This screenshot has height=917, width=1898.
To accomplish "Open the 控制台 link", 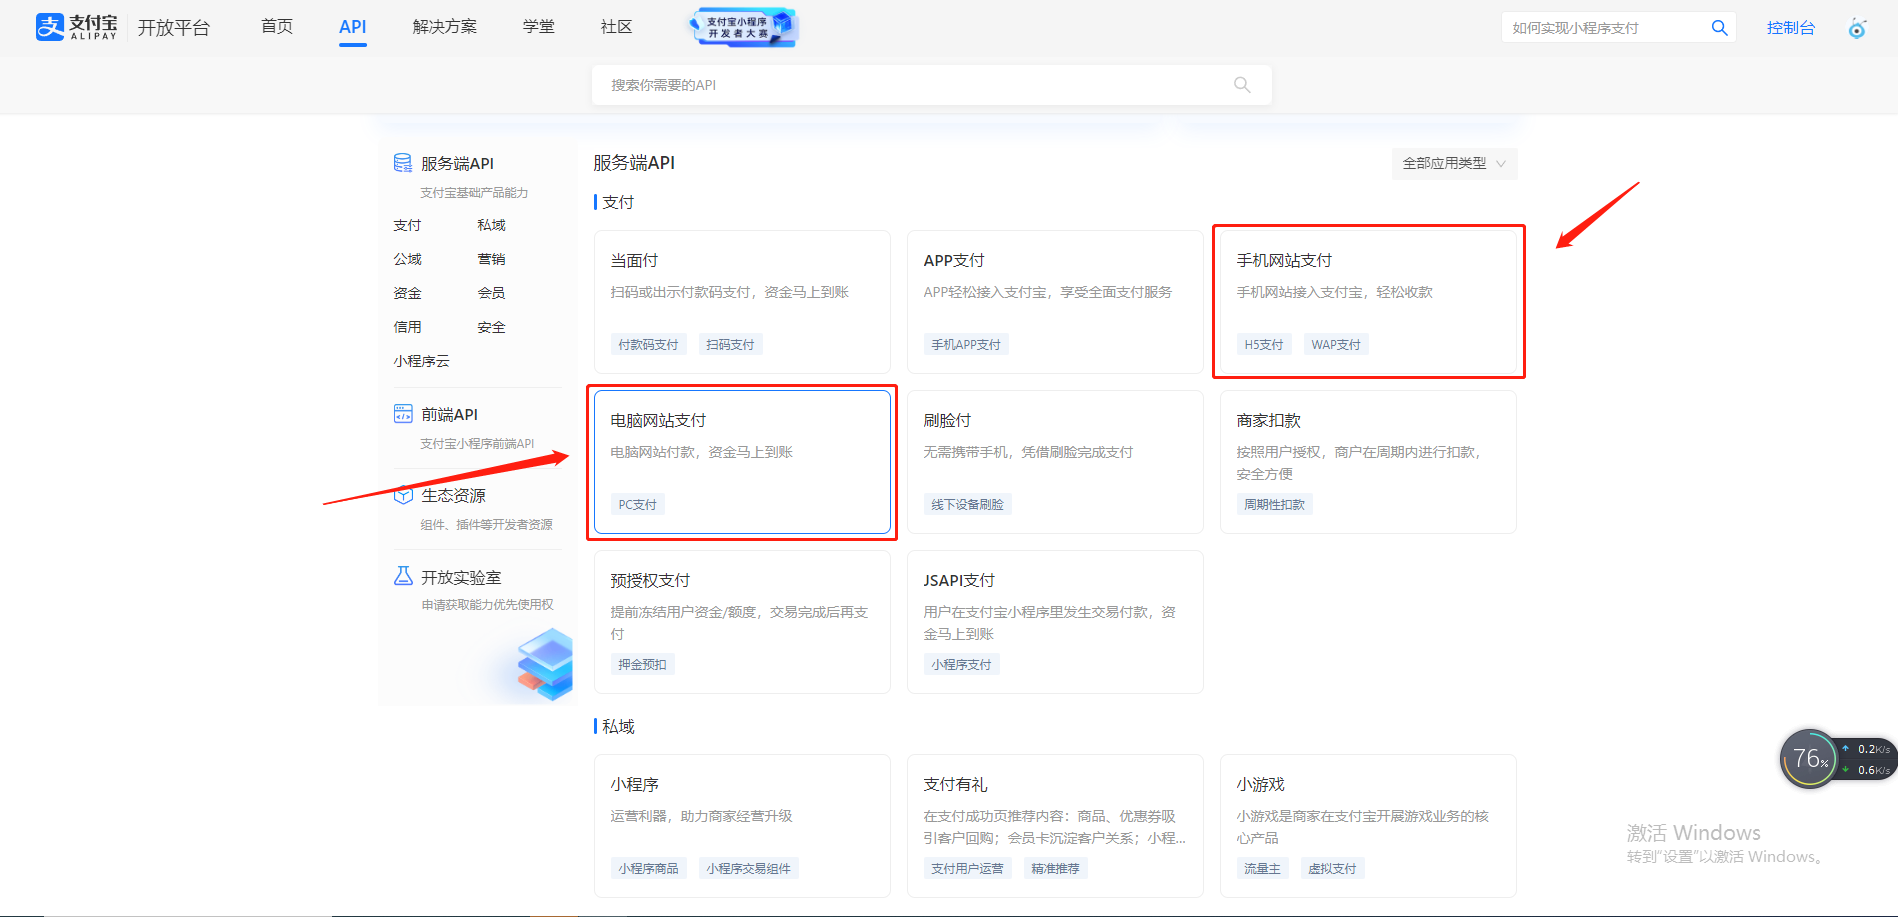I will point(1790,28).
